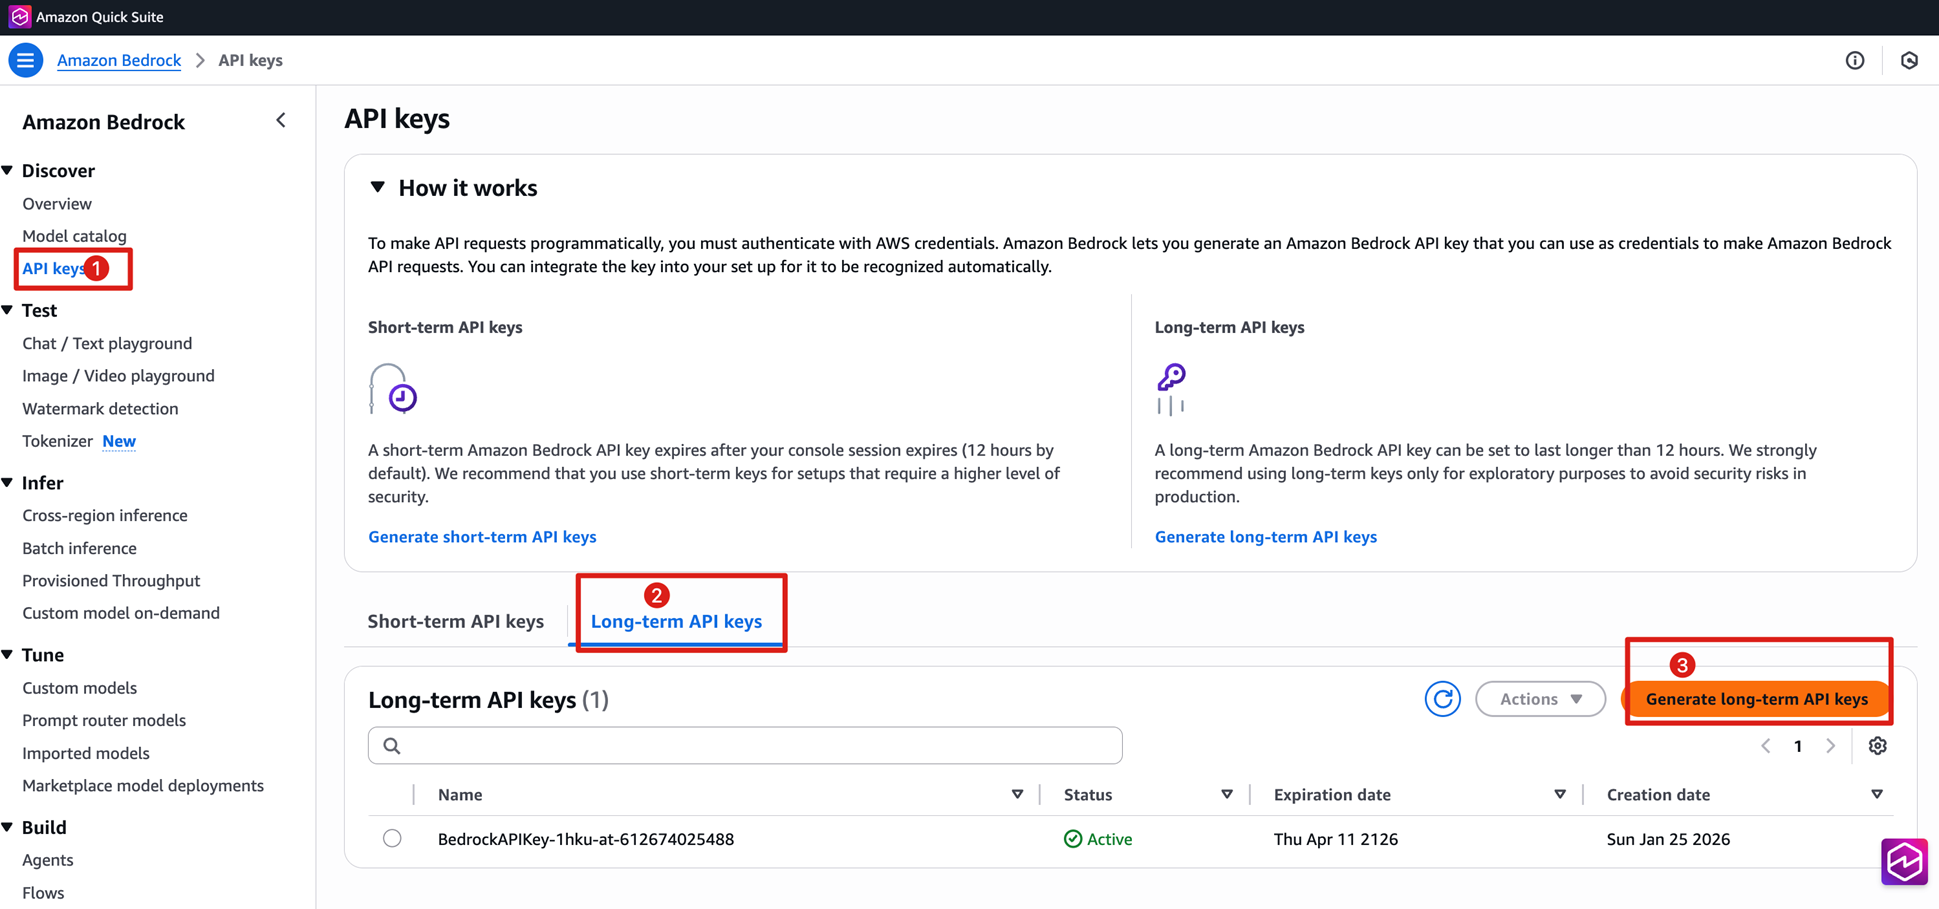Open the Quick Suite assistant floating icon

pos(1904,862)
